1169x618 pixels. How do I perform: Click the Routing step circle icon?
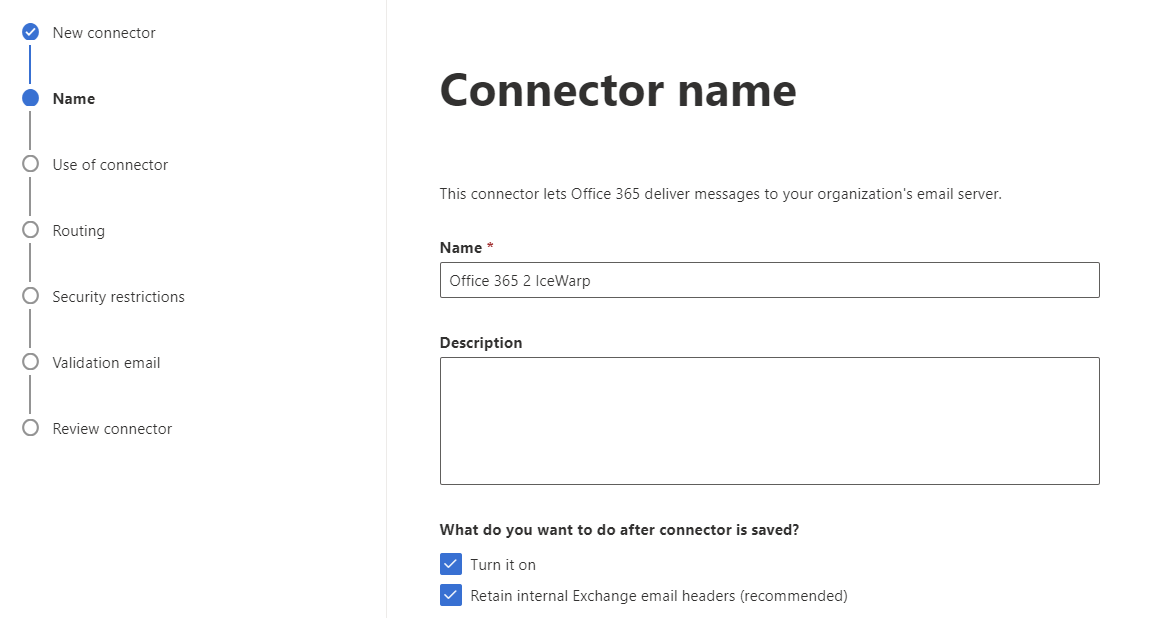point(31,230)
